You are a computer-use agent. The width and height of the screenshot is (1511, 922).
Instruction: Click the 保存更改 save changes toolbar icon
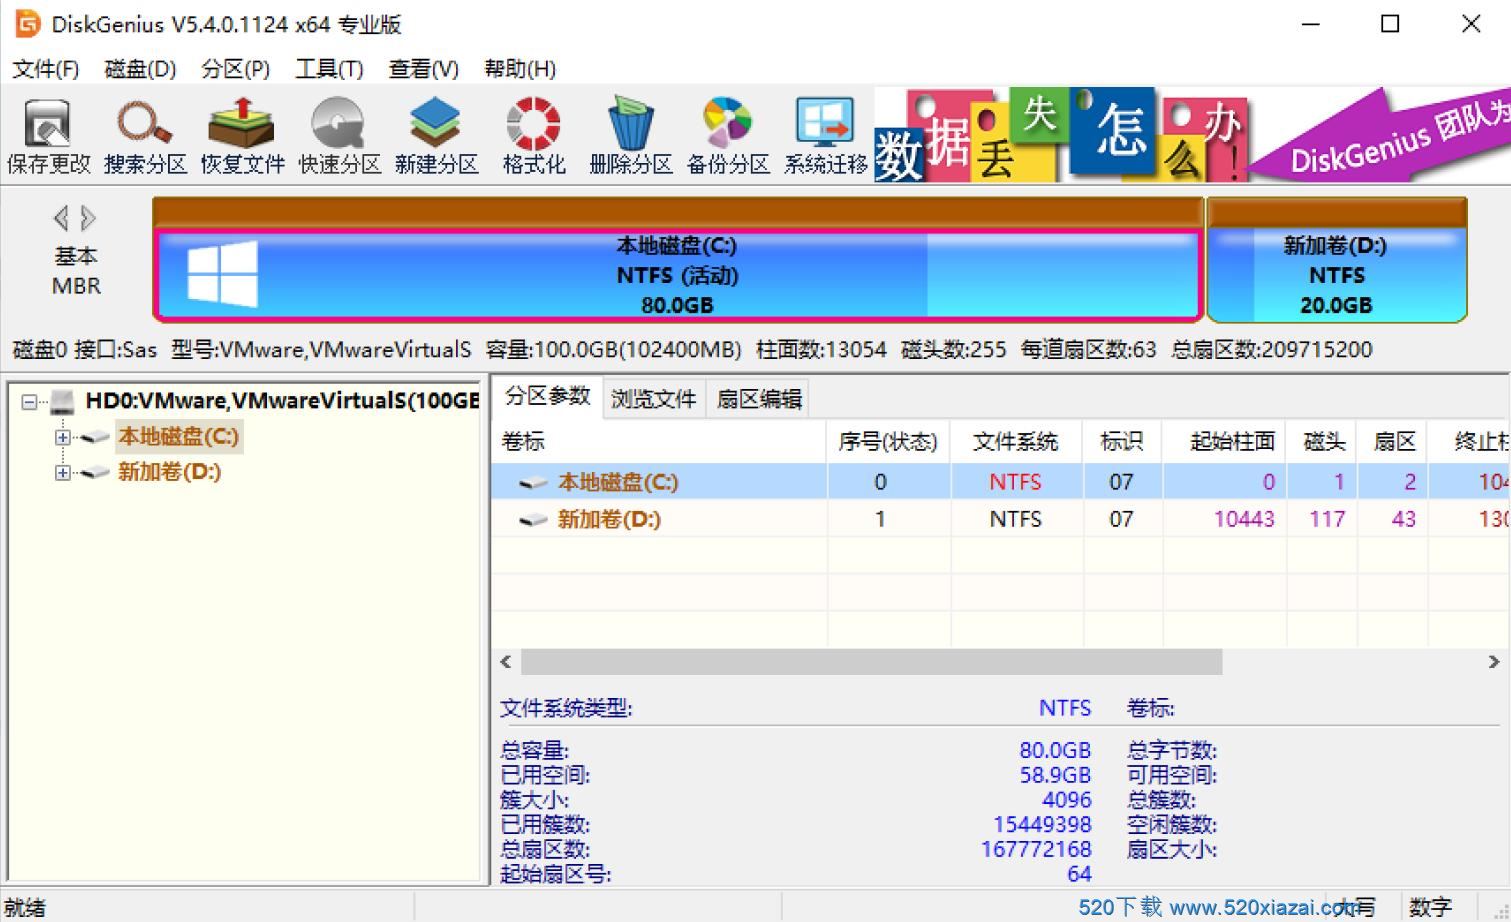click(48, 136)
